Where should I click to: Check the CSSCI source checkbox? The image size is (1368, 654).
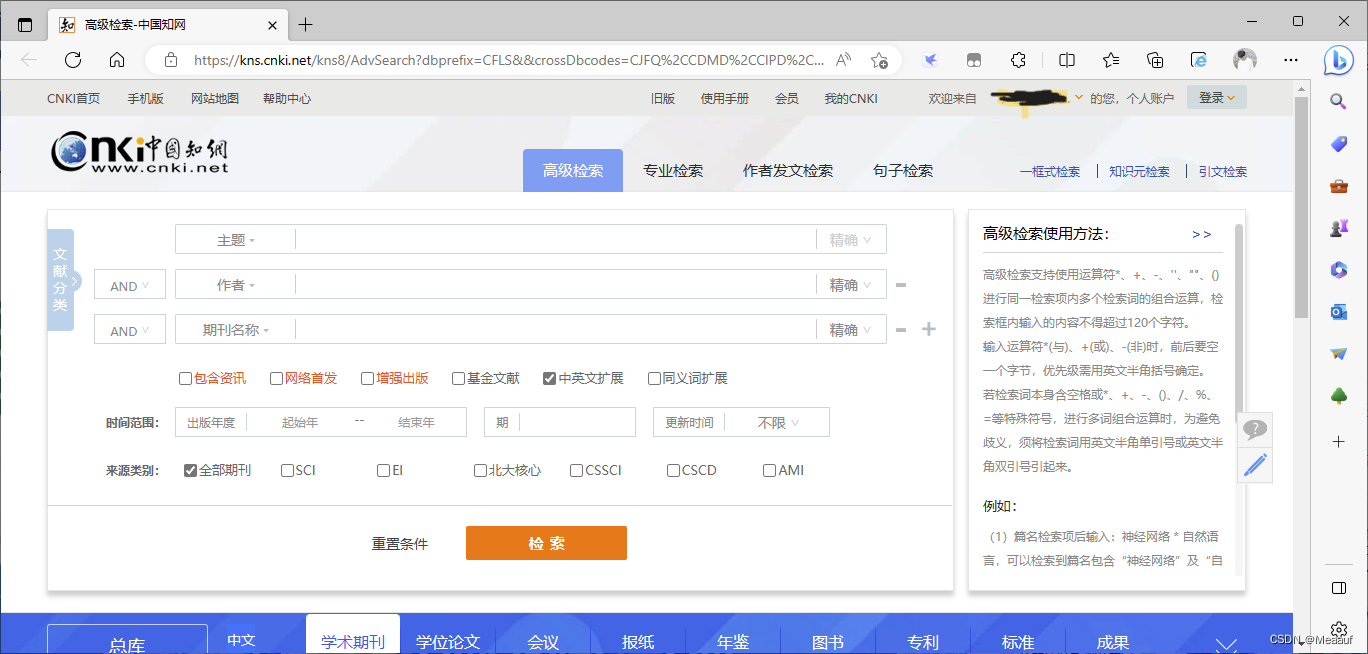(576, 470)
